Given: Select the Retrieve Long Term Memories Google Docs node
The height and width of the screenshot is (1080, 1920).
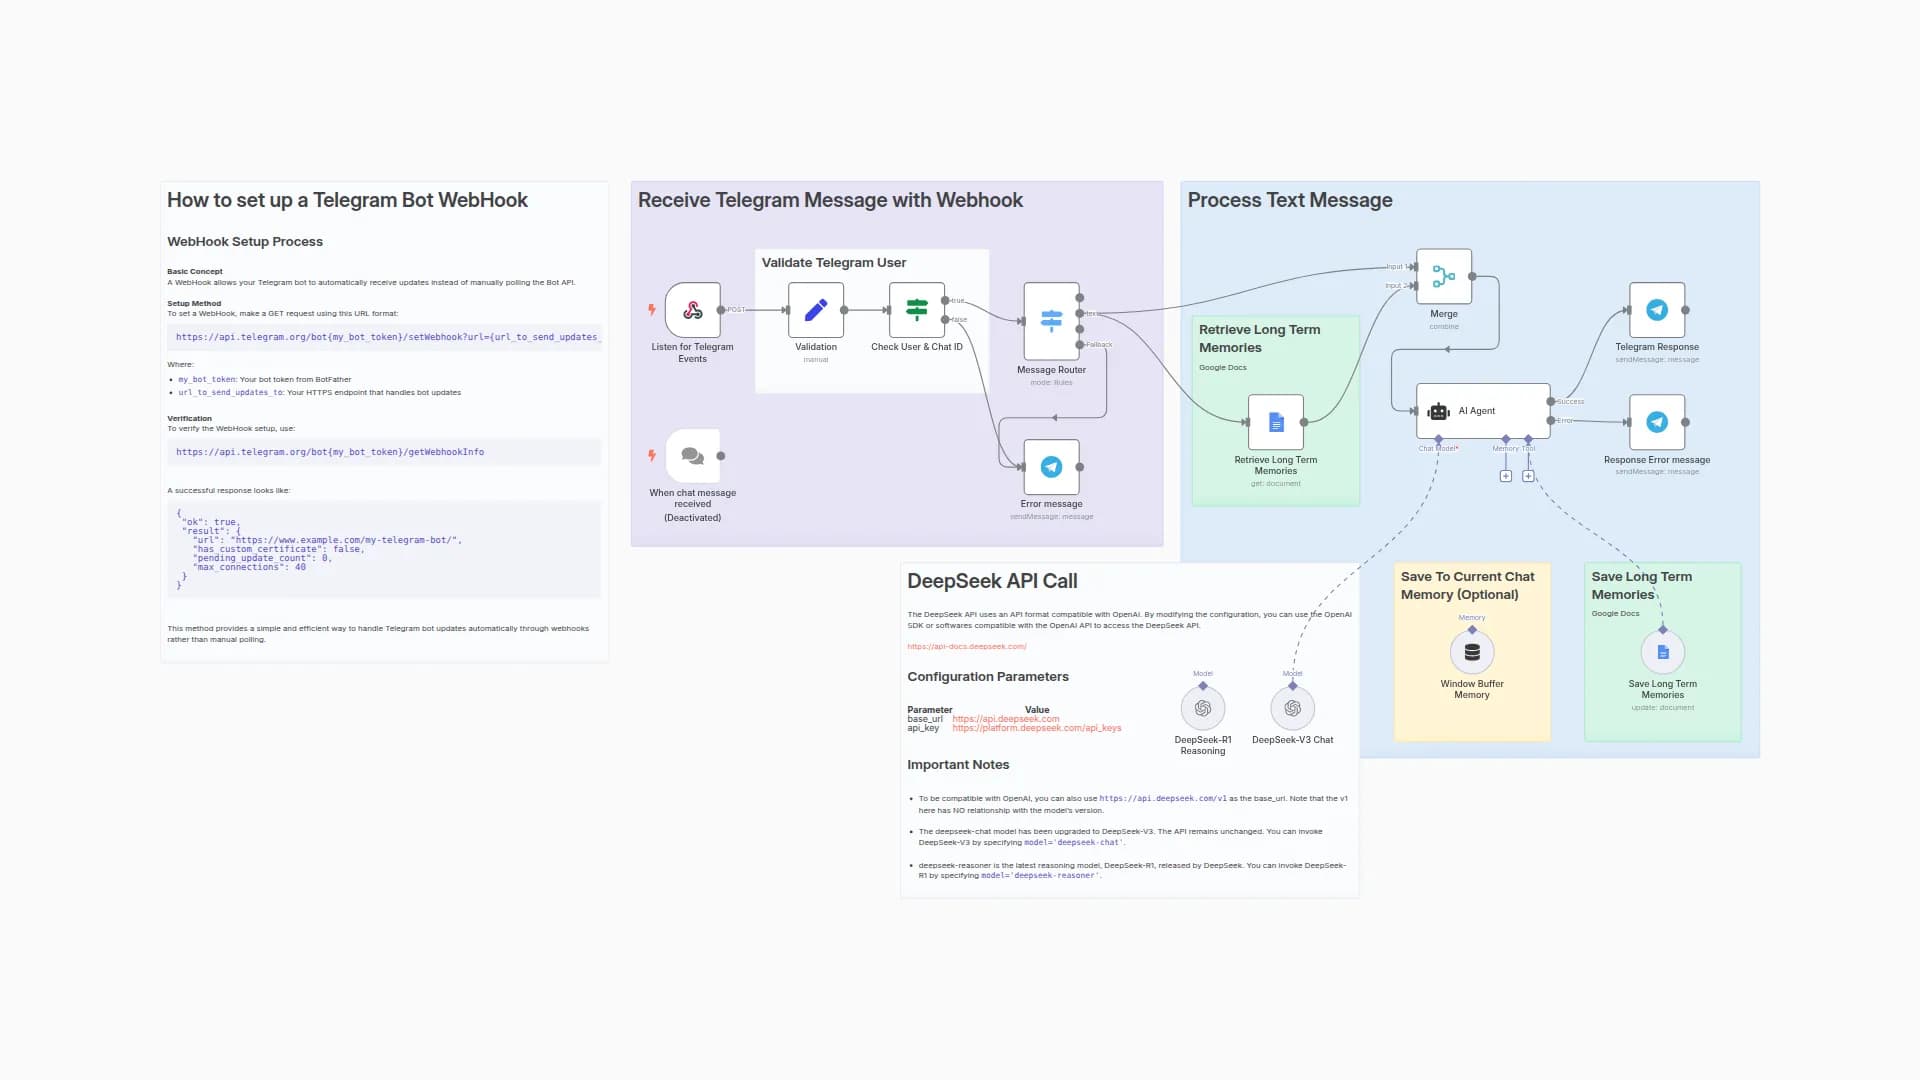Looking at the screenshot, I should coord(1275,422).
